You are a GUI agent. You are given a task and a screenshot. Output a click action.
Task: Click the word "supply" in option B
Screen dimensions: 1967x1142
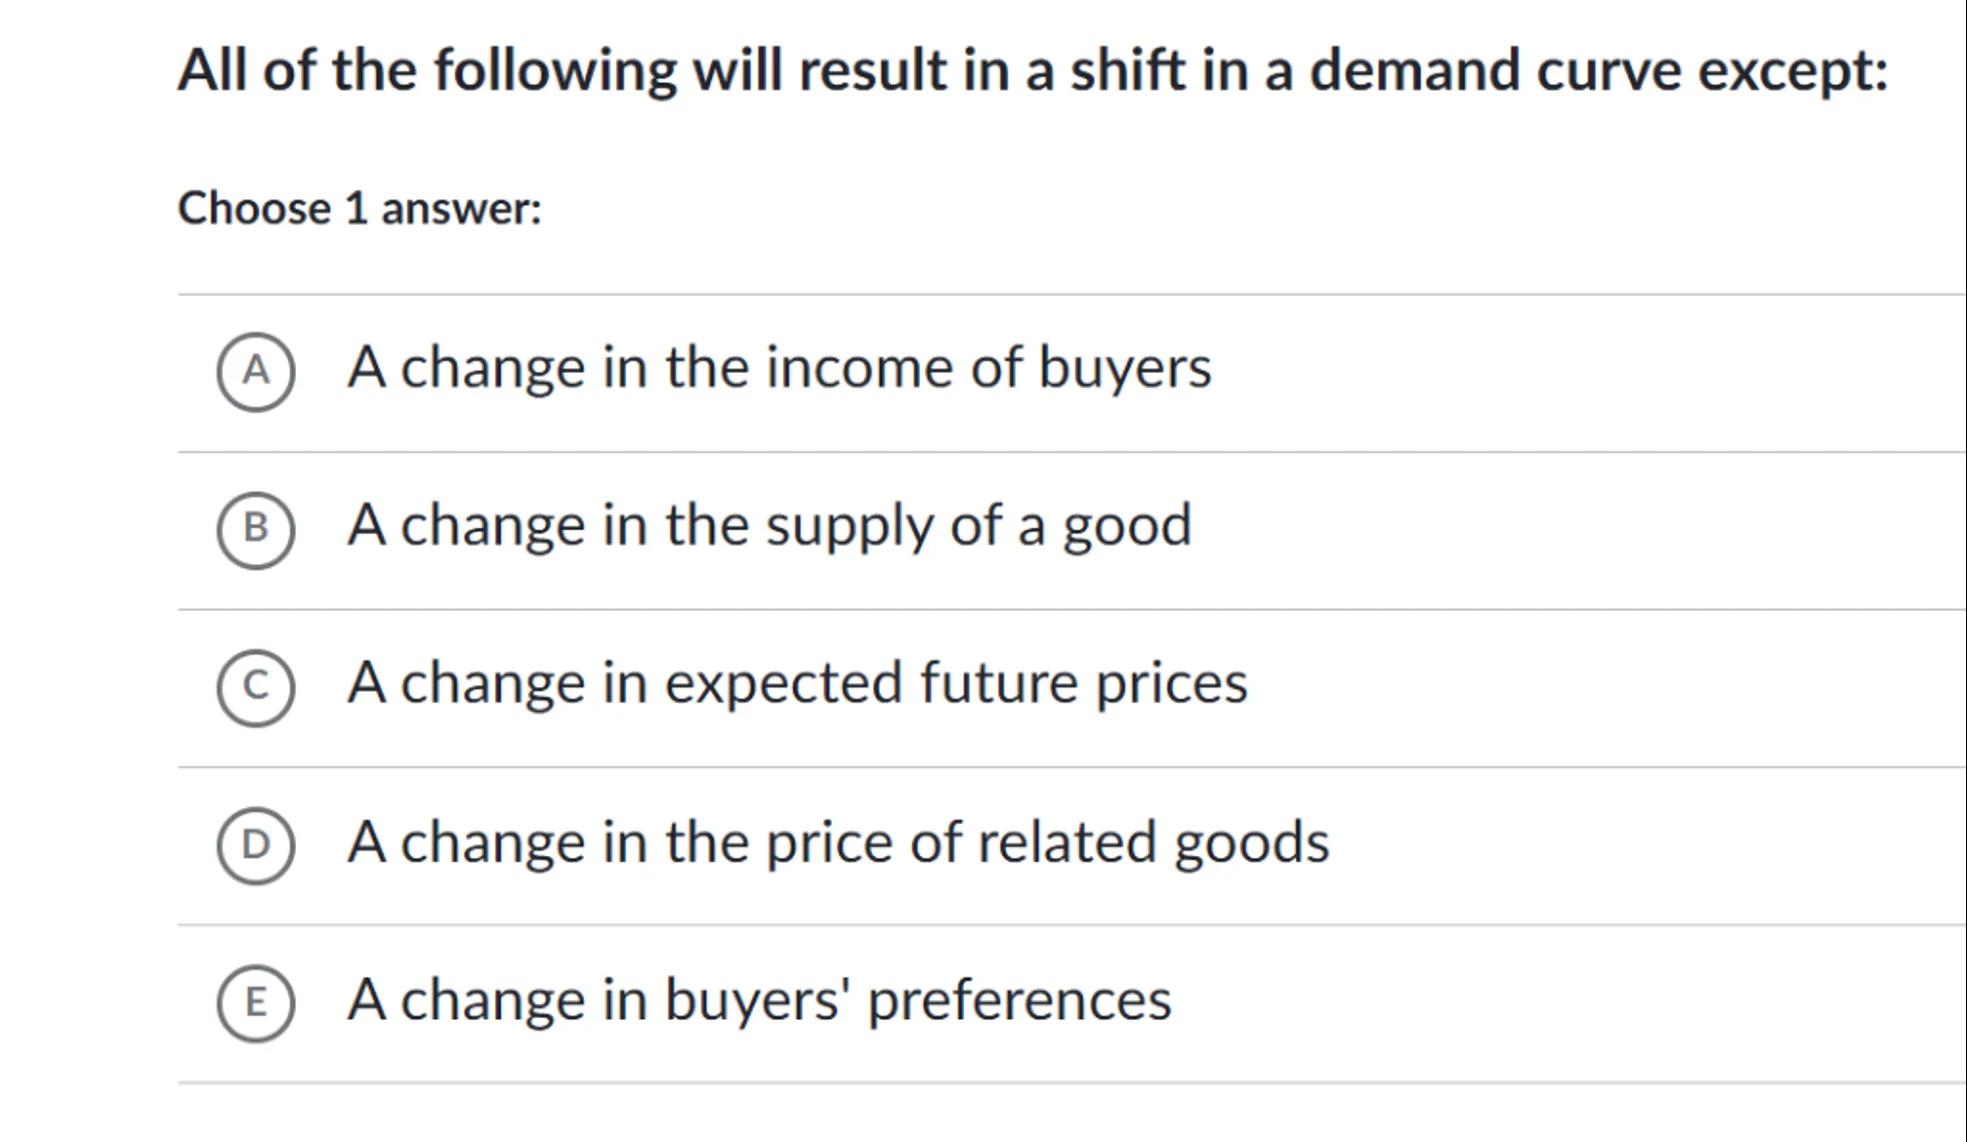(849, 527)
